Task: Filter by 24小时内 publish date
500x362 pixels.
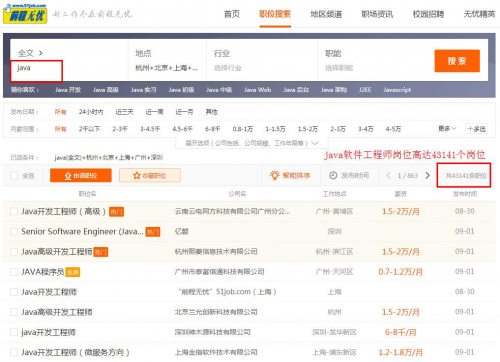Action: click(x=91, y=112)
